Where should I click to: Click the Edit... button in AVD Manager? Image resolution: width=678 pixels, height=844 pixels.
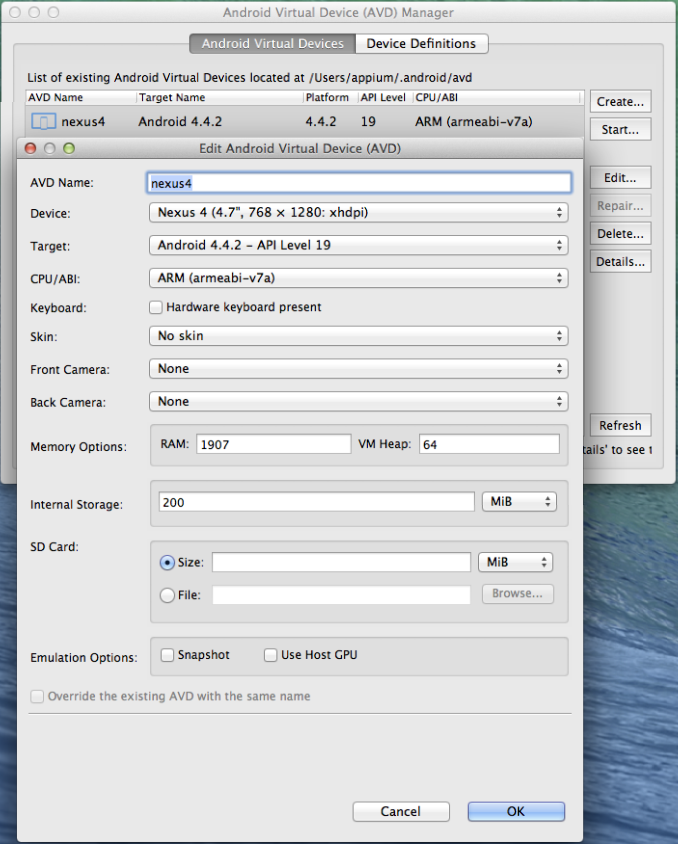tap(620, 178)
